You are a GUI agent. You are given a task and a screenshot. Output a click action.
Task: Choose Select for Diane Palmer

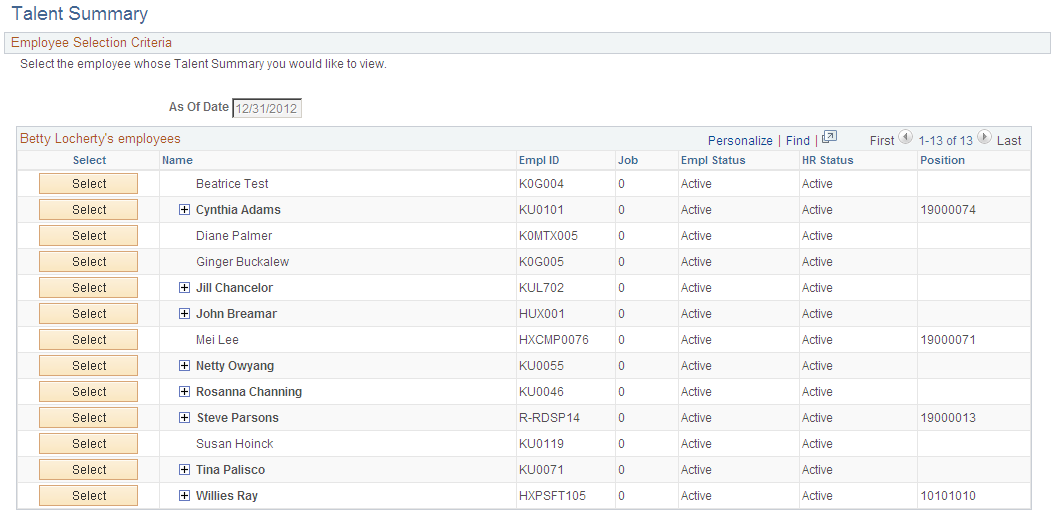pos(89,236)
